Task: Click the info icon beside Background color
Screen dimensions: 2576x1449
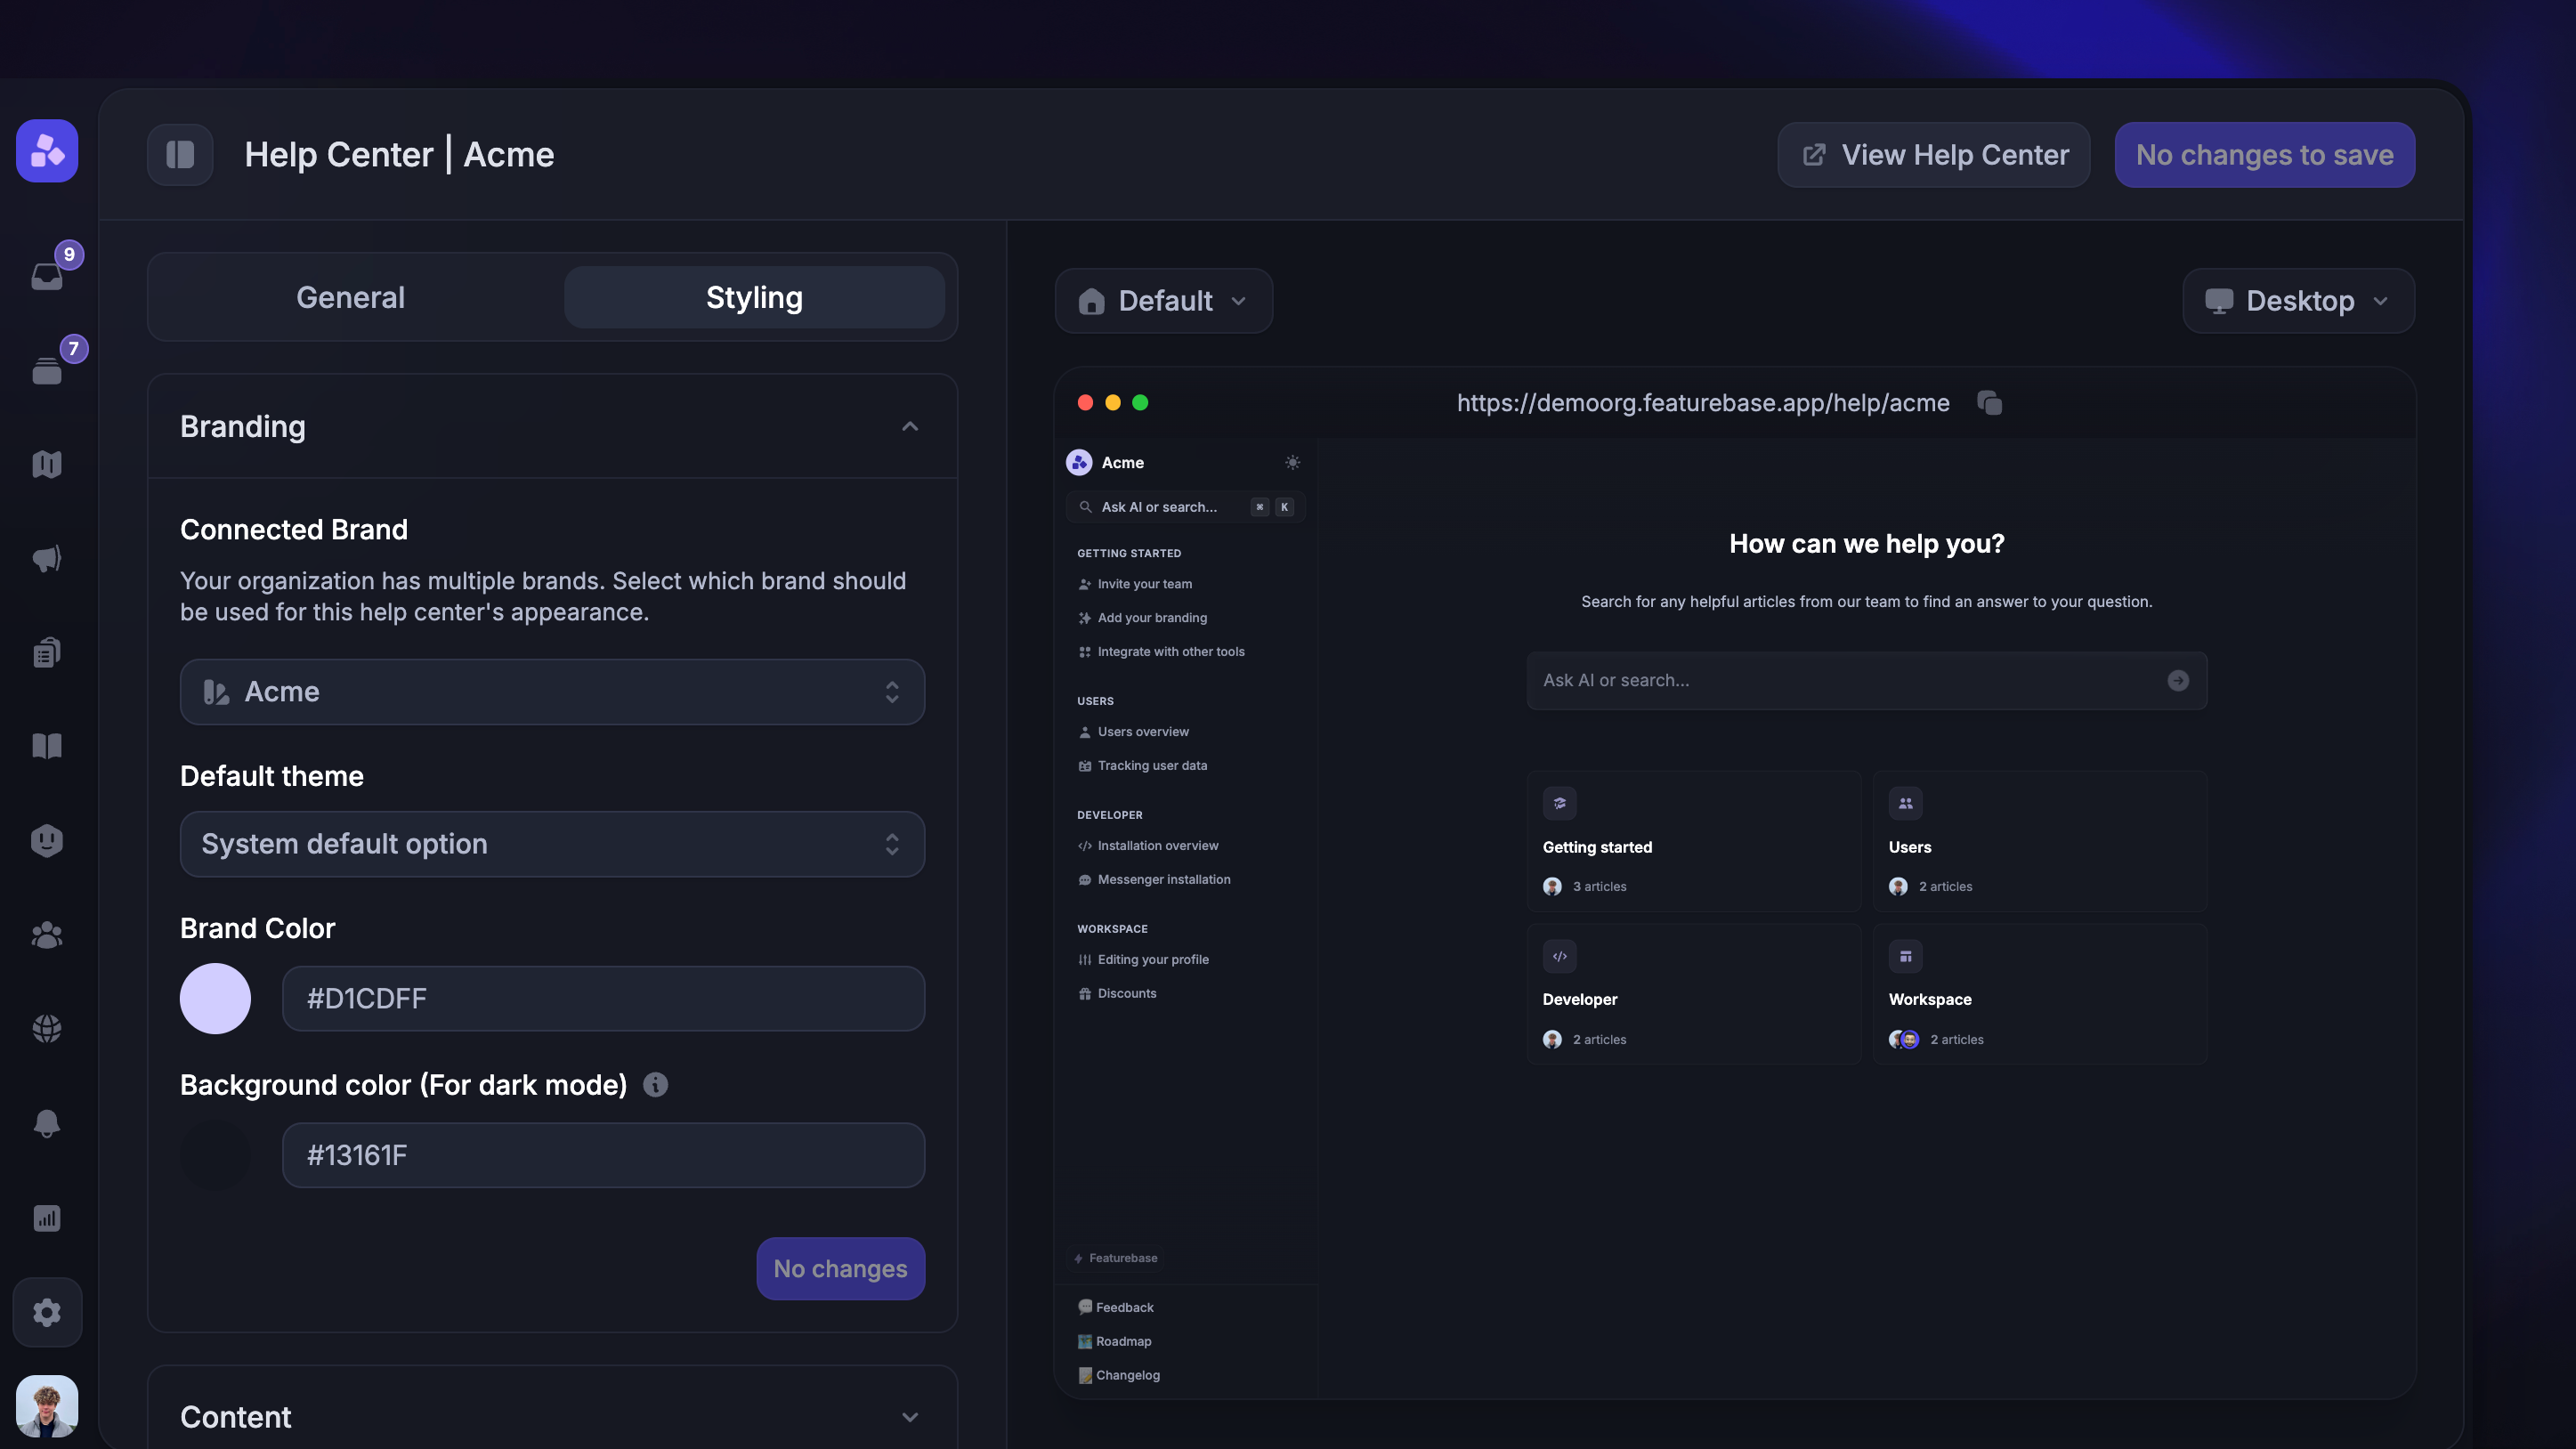Action: [x=655, y=1085]
